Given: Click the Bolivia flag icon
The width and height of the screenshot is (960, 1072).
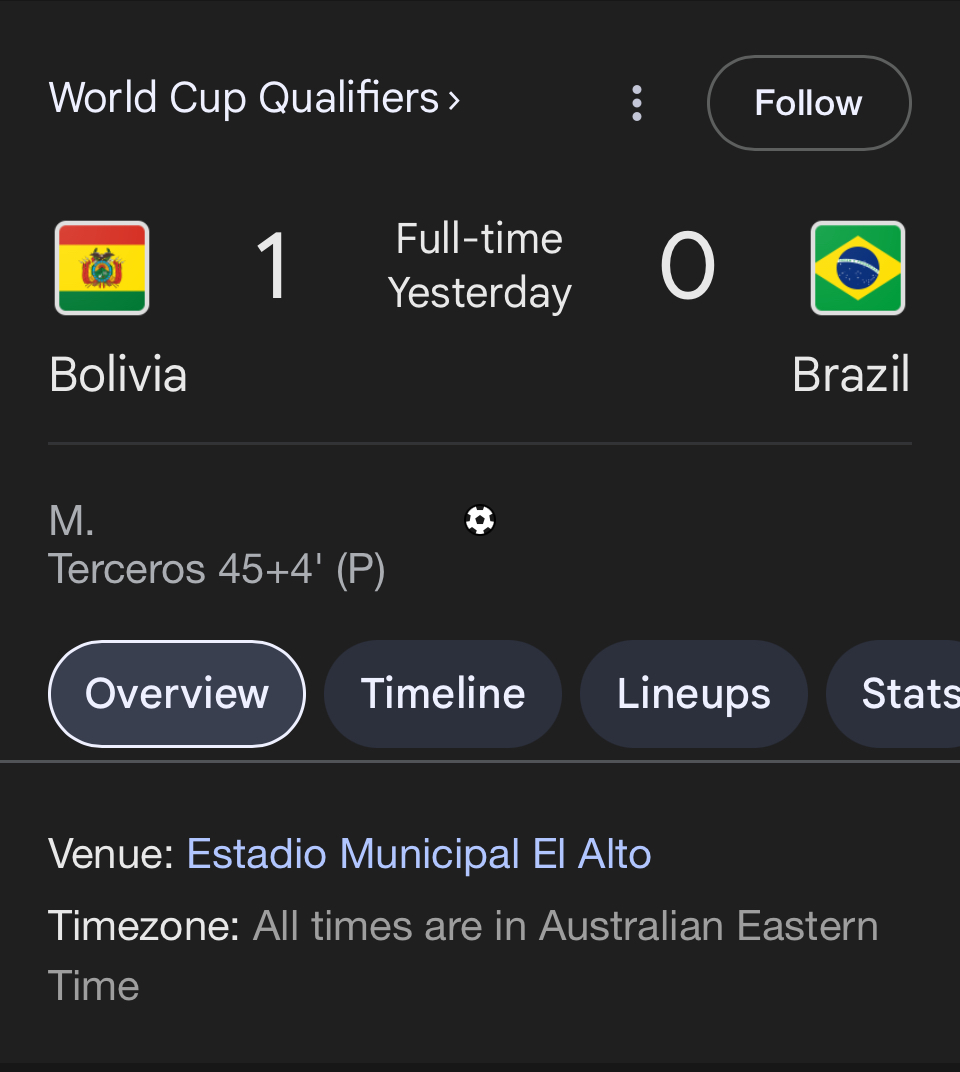Looking at the screenshot, I should [x=102, y=267].
